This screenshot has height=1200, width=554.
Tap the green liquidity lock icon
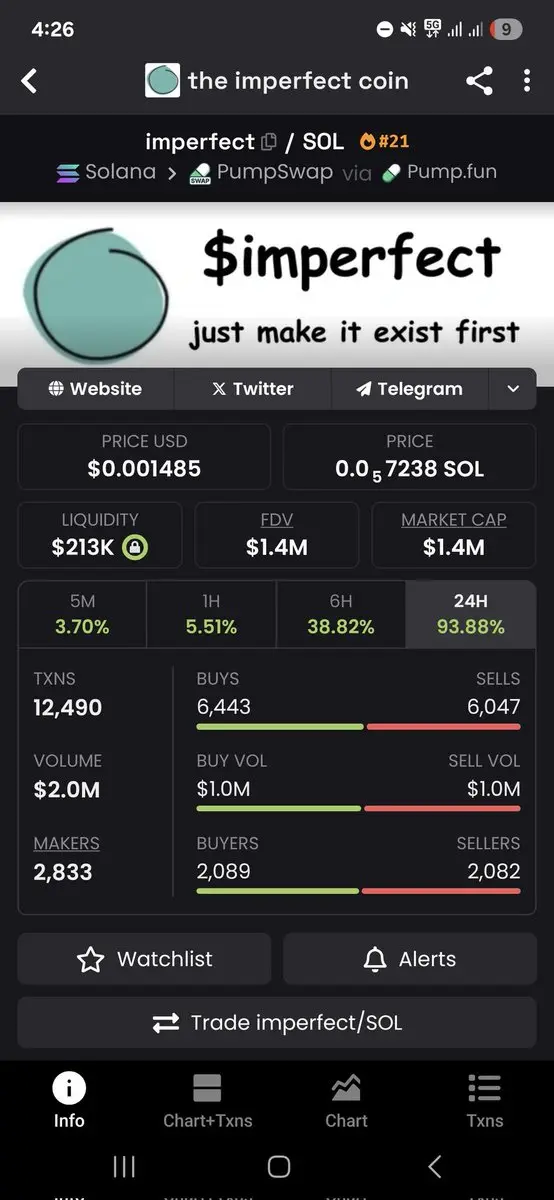pyautogui.click(x=133, y=547)
